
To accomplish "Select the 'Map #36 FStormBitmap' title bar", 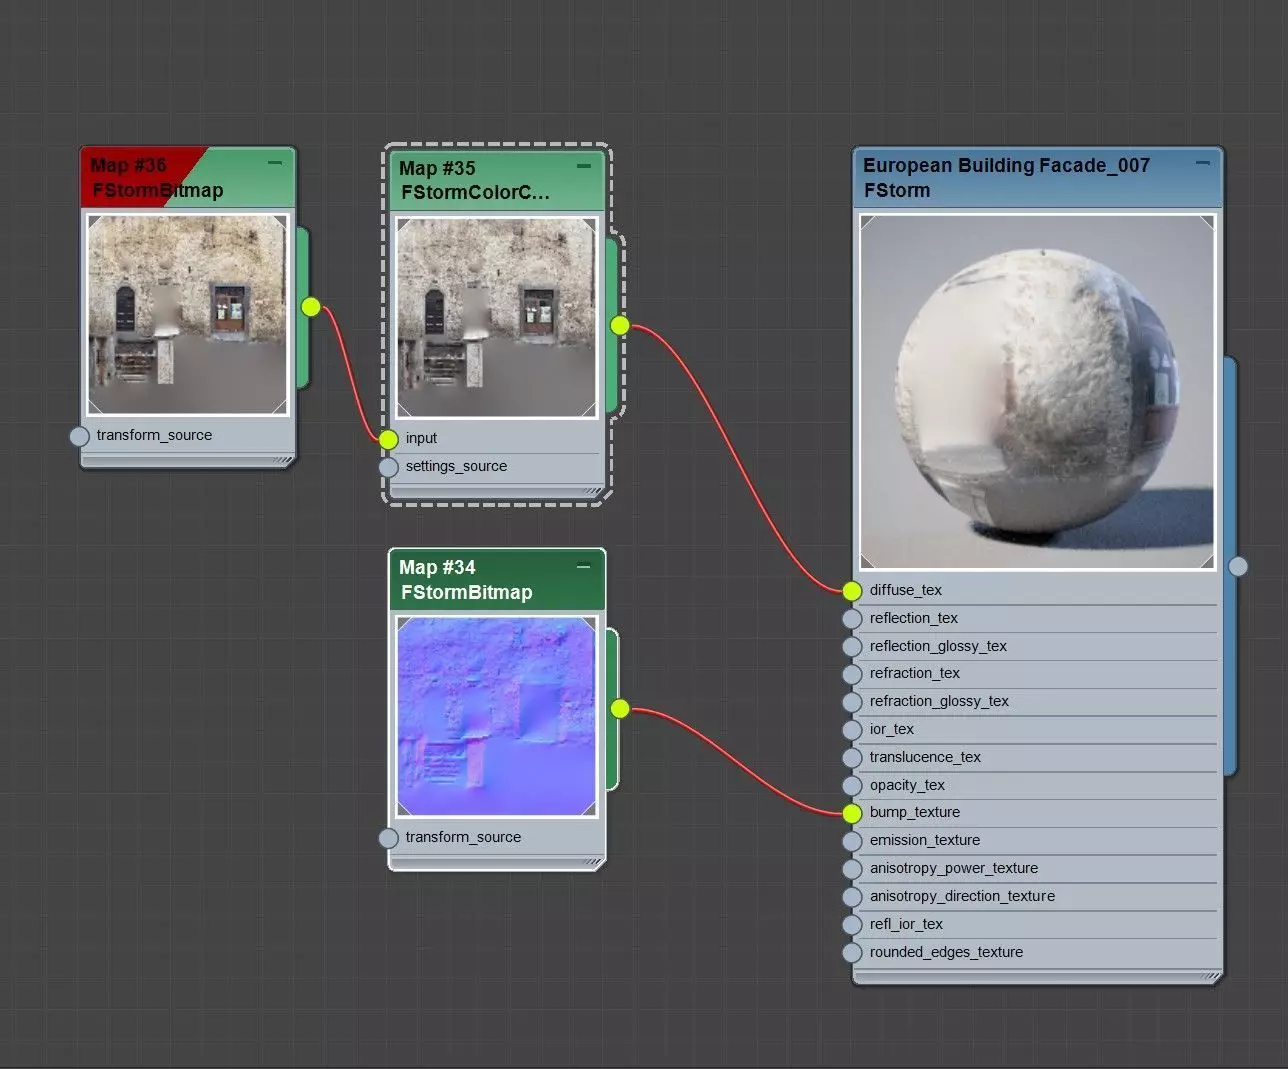I will pos(188,178).
